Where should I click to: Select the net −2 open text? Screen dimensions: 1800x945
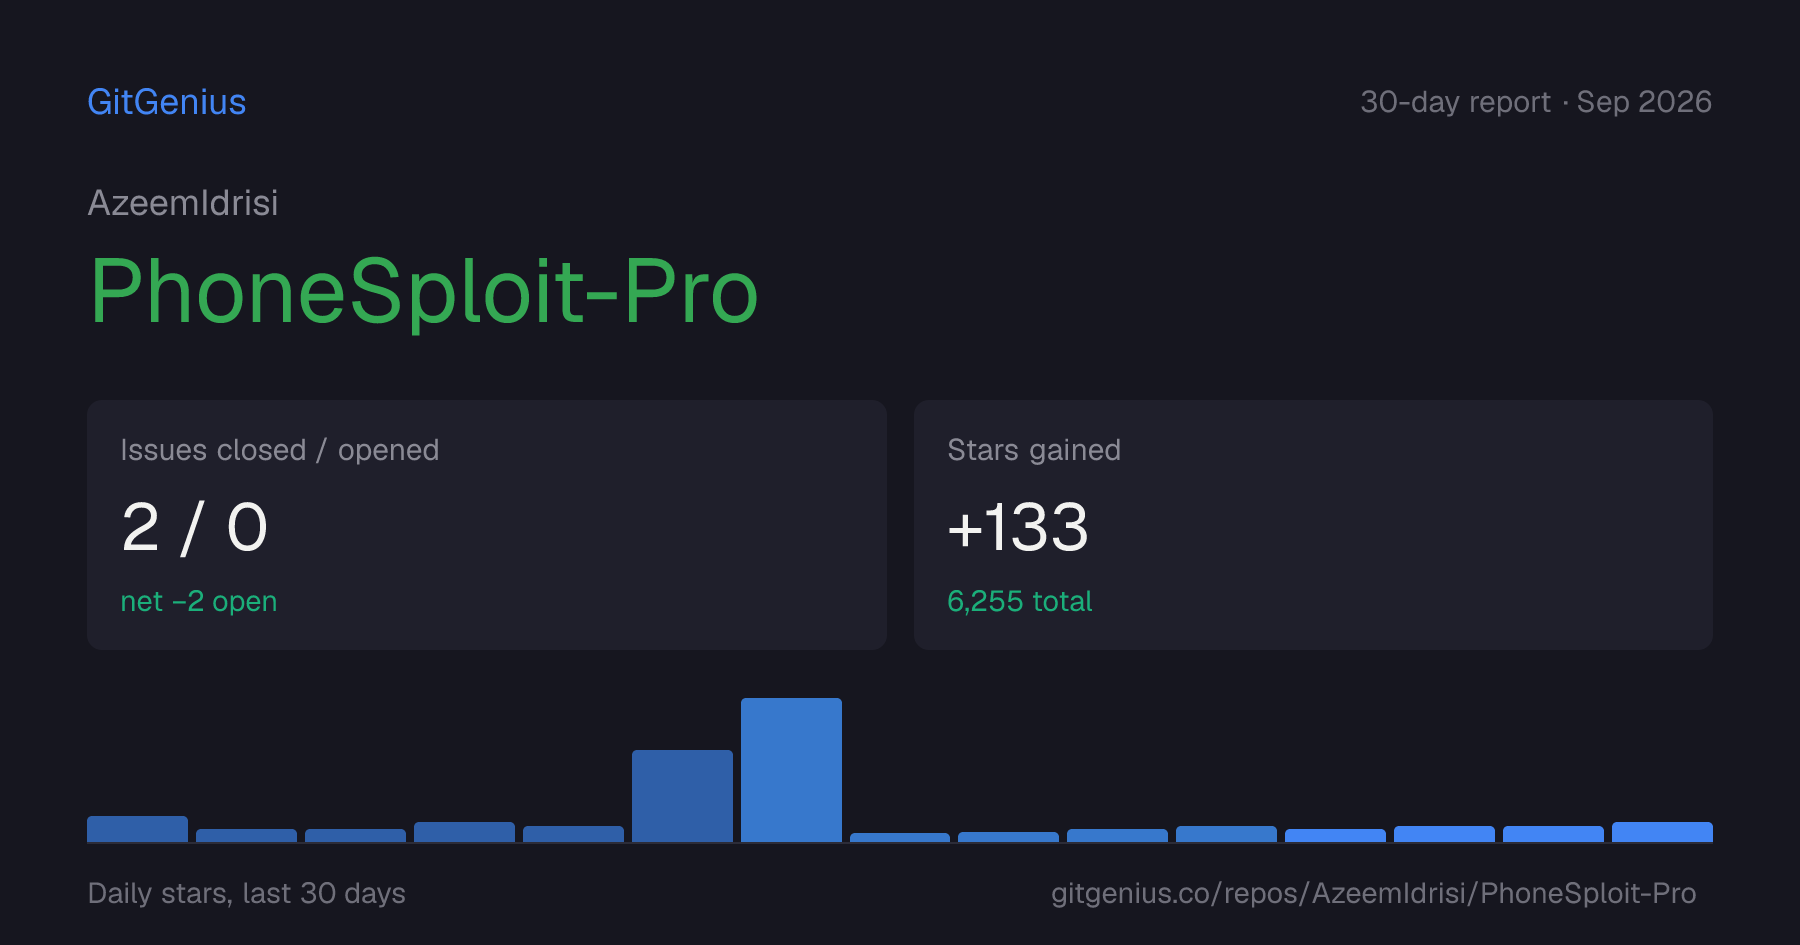(199, 601)
